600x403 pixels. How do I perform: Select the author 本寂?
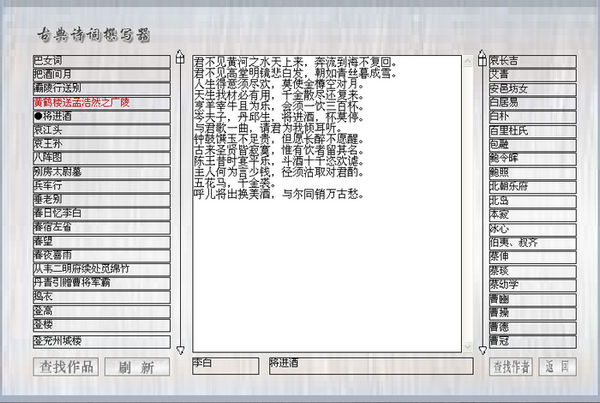point(533,215)
